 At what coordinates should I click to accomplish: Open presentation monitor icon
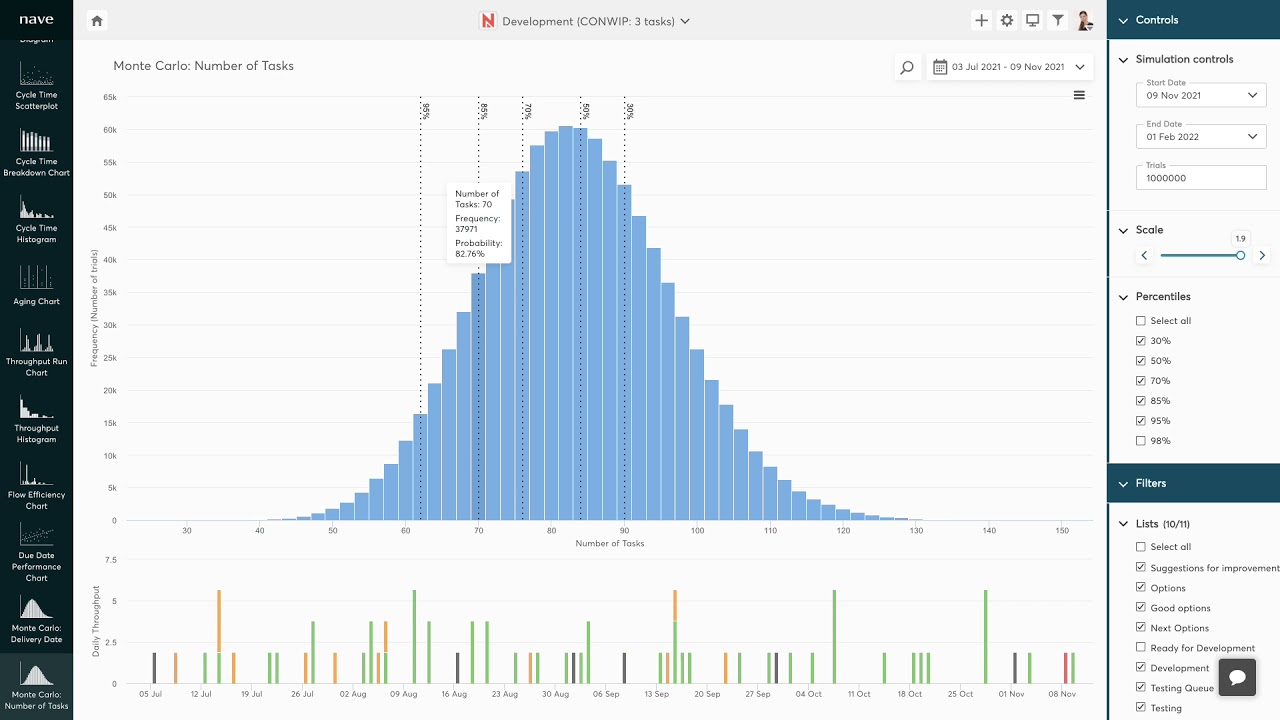click(x=1032, y=20)
